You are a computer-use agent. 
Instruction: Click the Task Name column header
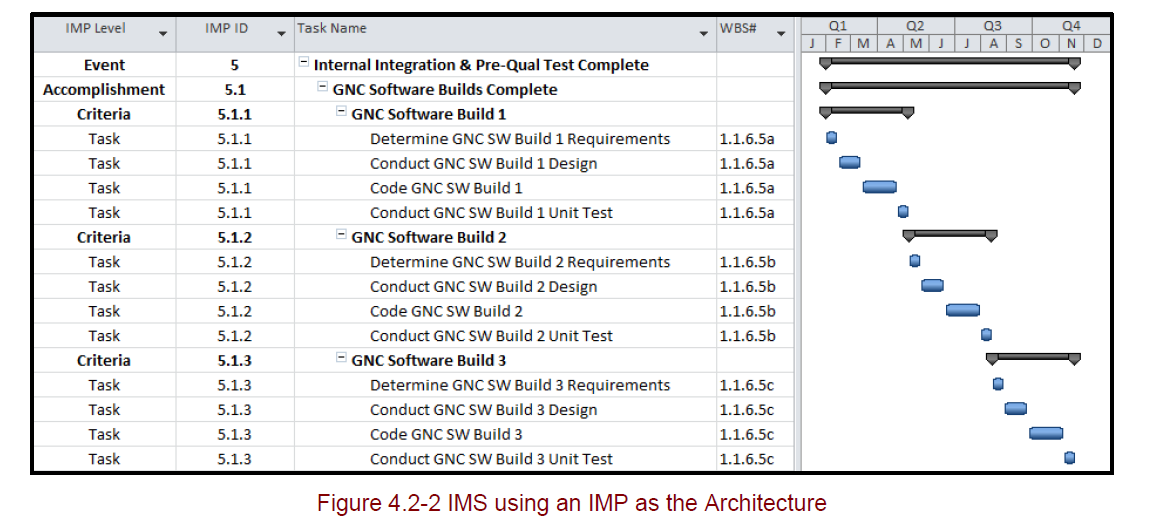(x=505, y=33)
